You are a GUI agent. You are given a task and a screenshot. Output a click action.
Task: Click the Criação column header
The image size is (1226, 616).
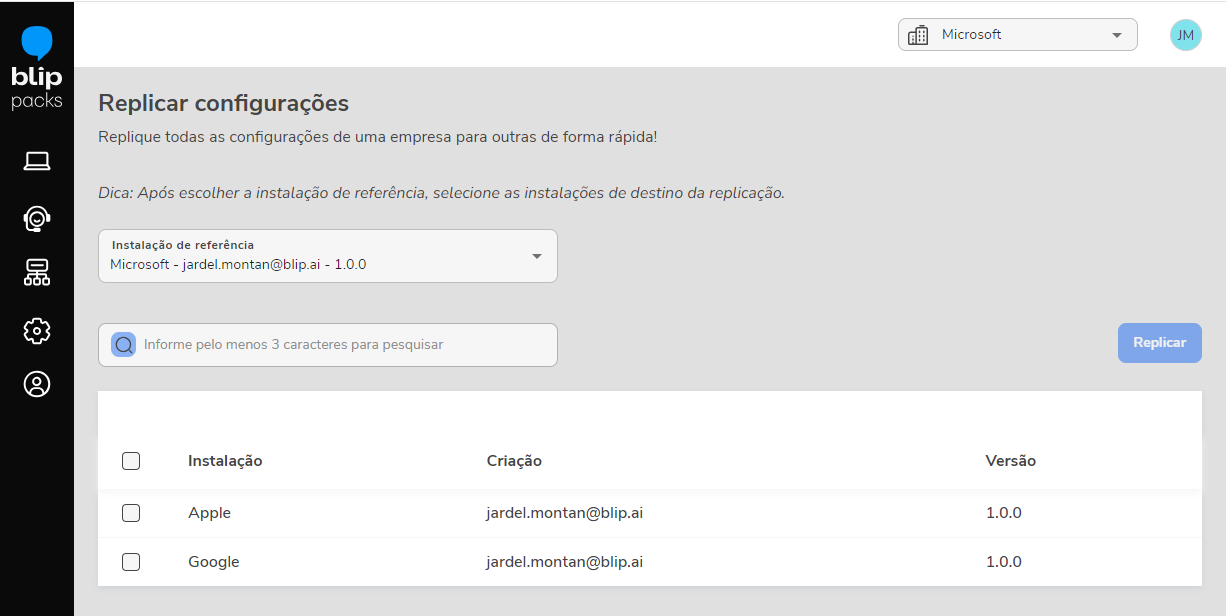(x=514, y=461)
